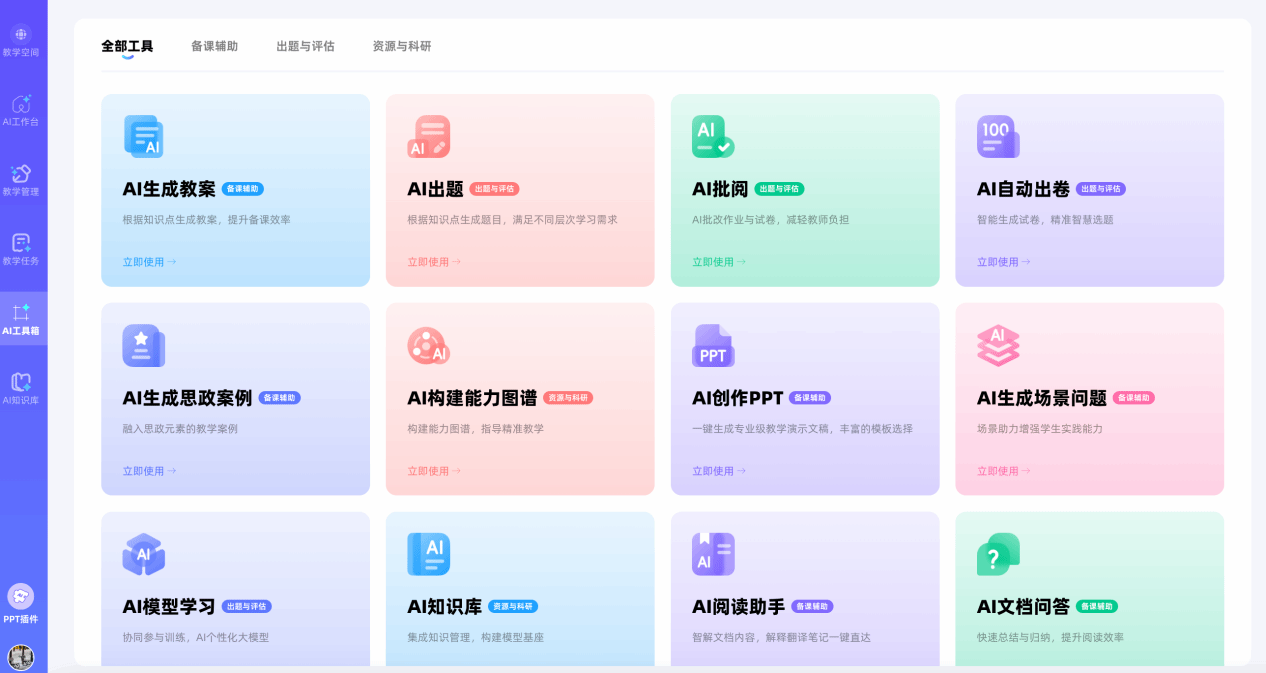The image size is (1266, 673).
Task: Click the 备课辅助 tag beside AI生成场景问题
Action: click(1133, 398)
